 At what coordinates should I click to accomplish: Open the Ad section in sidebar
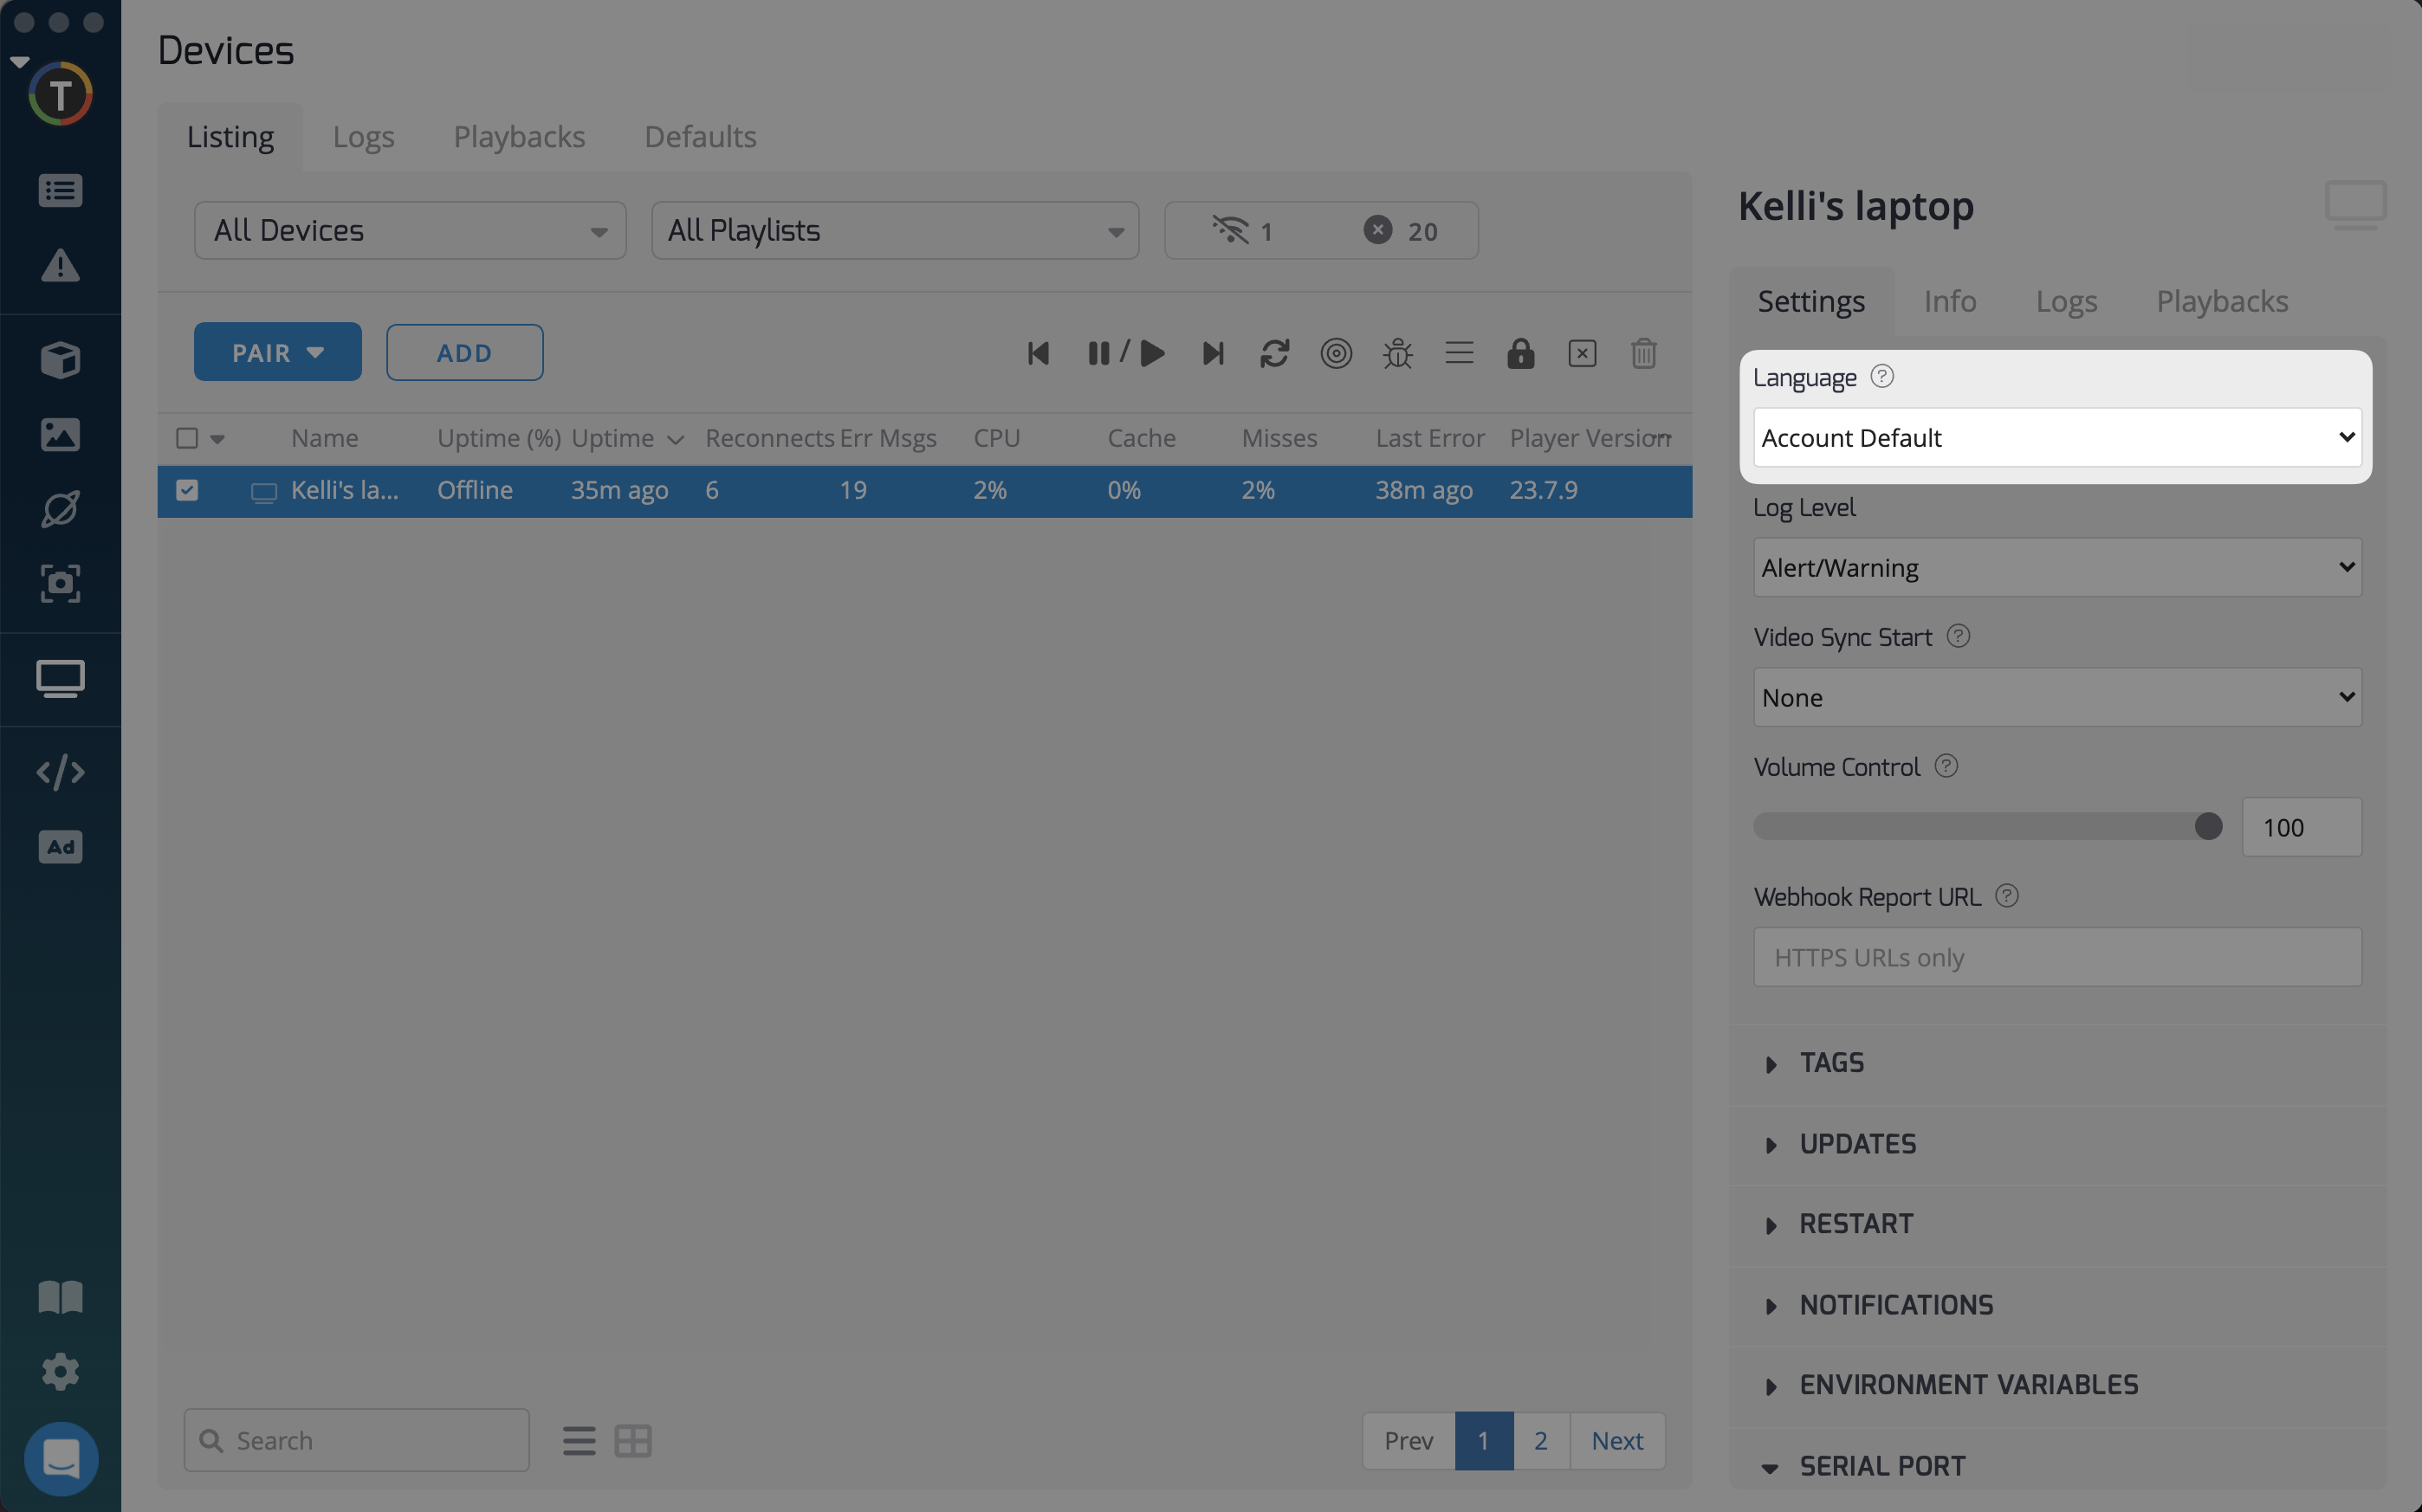pyautogui.click(x=60, y=847)
